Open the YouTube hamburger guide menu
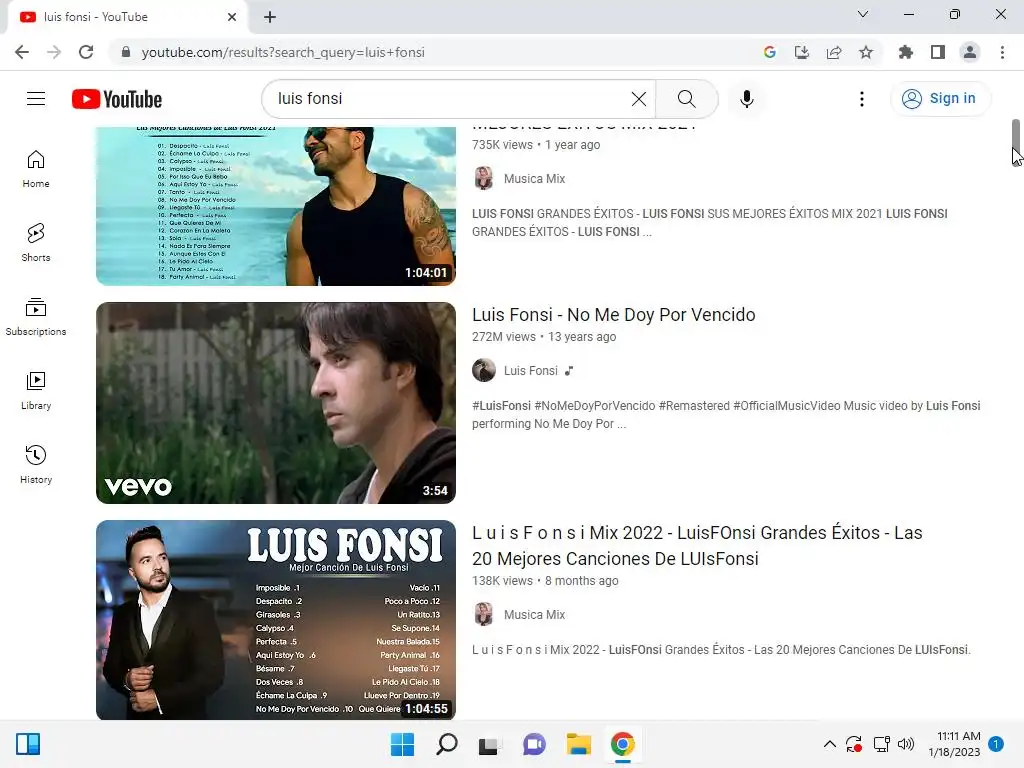Viewport: 1024px width, 768px height. point(36,99)
